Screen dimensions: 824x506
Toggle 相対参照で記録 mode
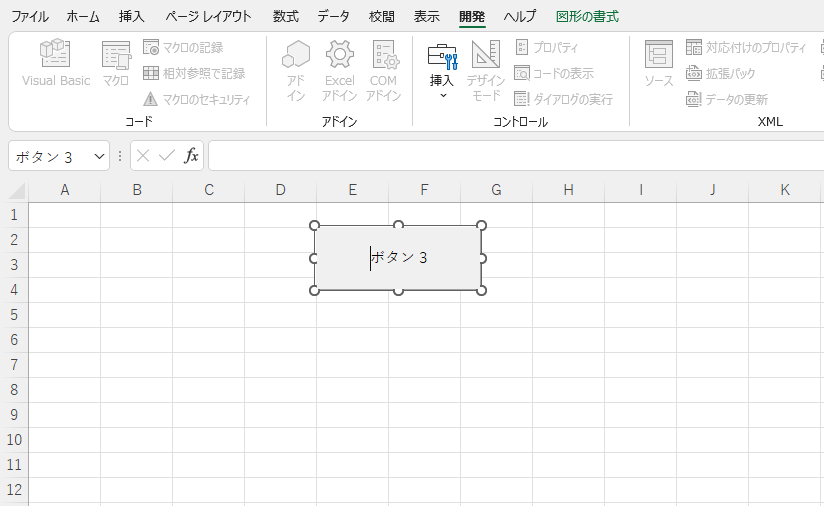click(x=194, y=73)
